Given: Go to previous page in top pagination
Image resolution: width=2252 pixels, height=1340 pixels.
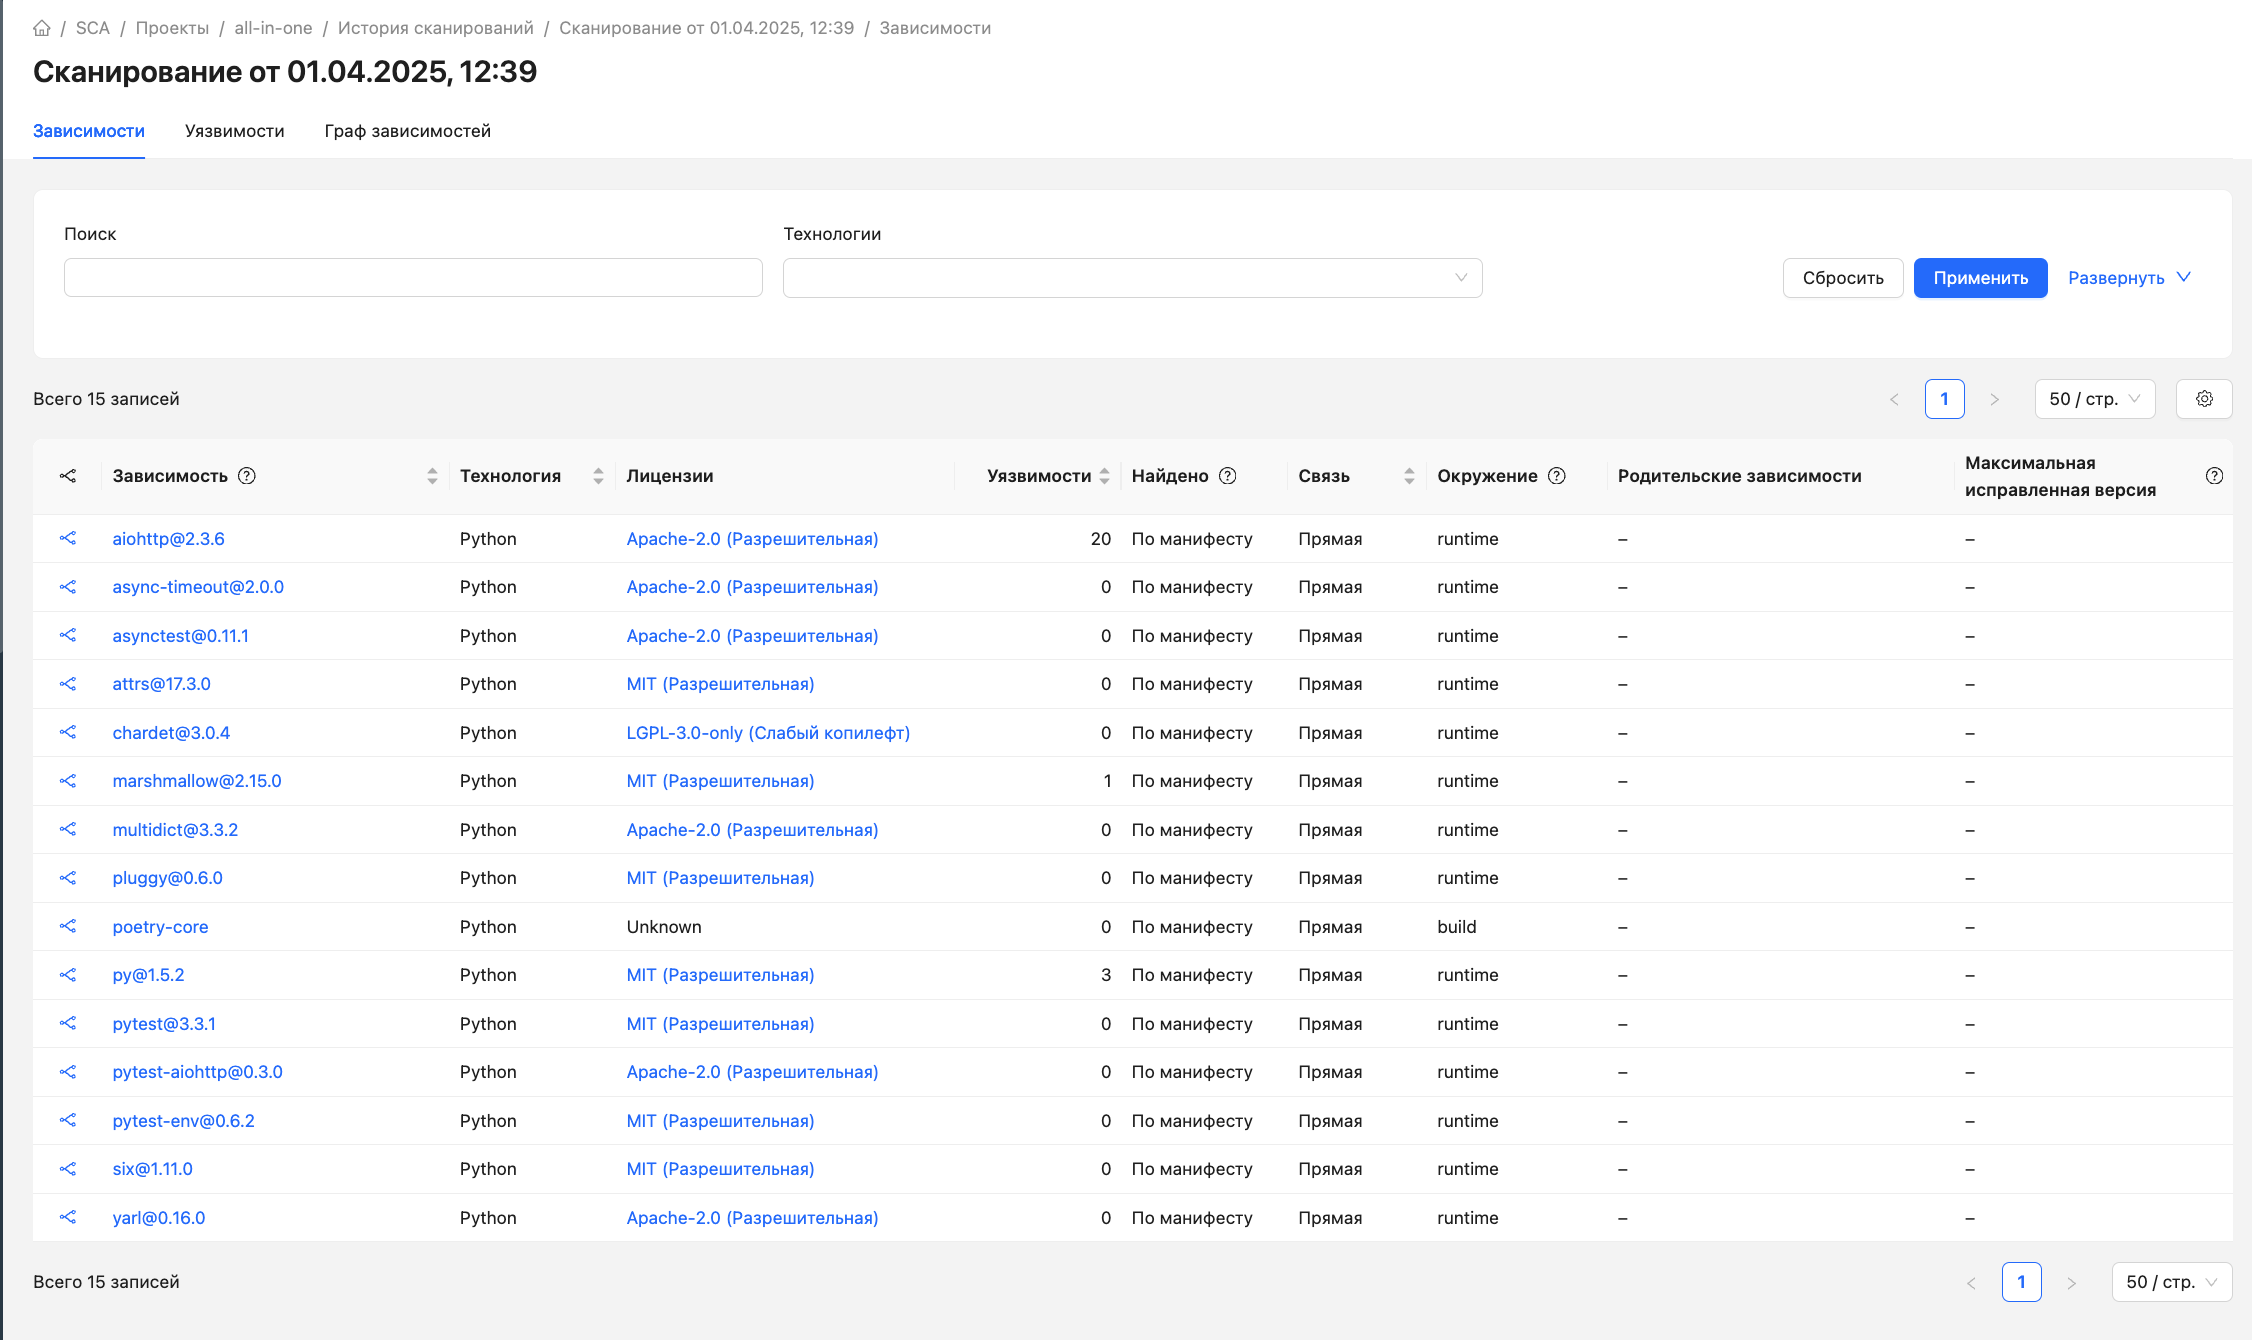Looking at the screenshot, I should click(1894, 399).
